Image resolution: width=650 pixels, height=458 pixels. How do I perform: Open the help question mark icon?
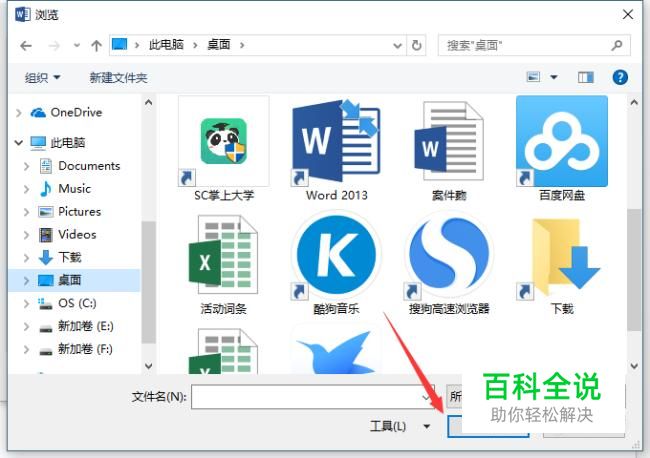[x=620, y=77]
